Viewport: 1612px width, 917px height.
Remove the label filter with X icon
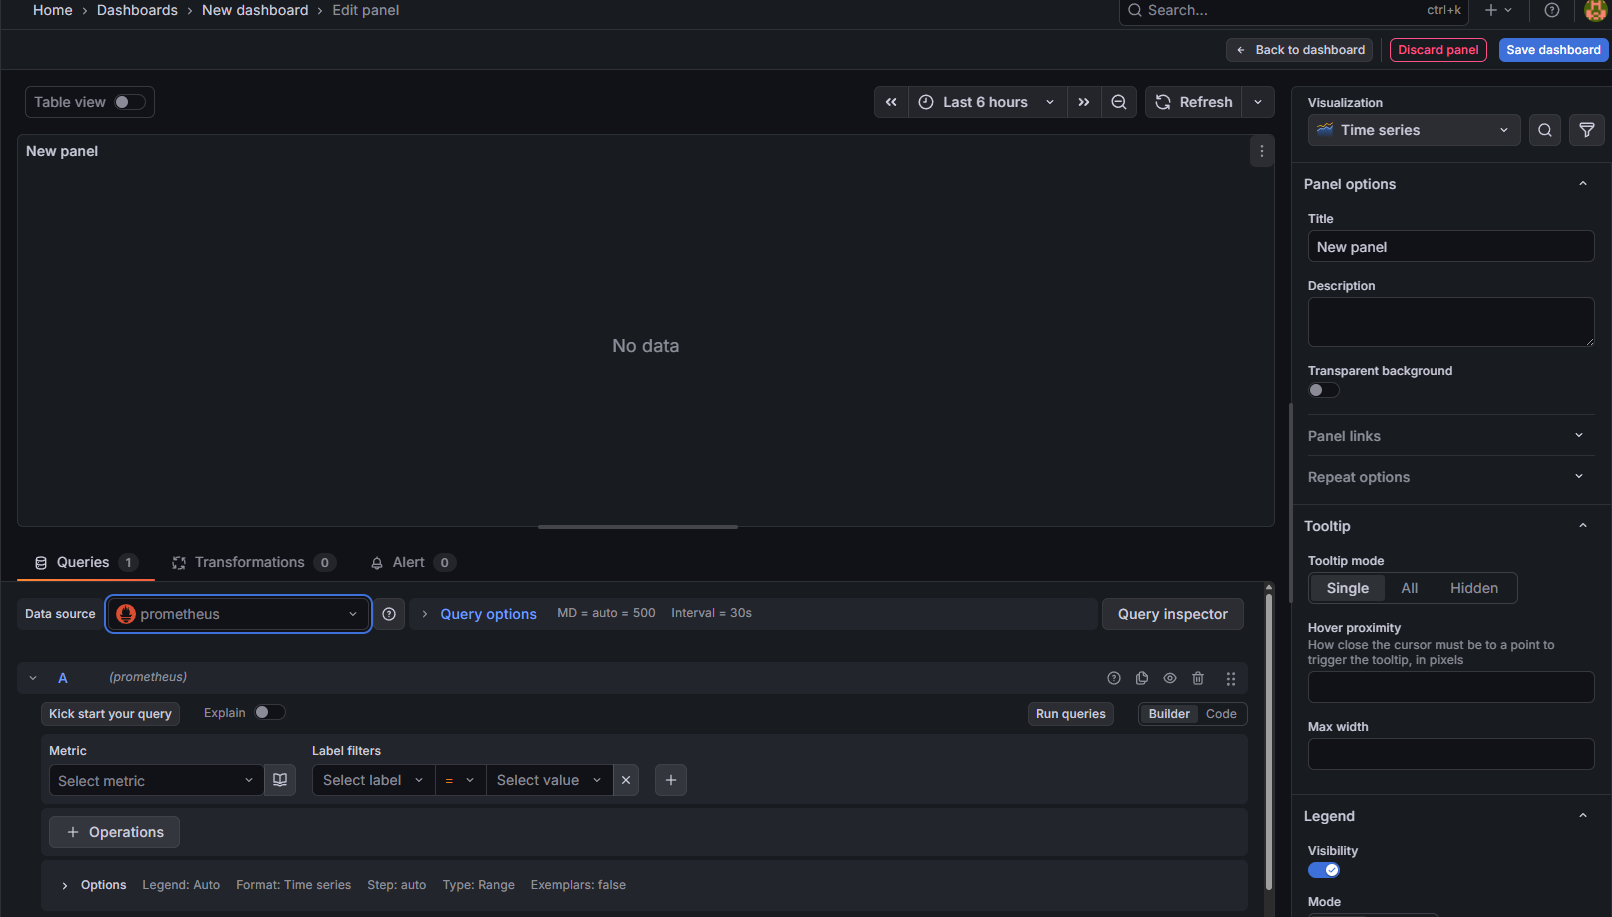tap(626, 780)
